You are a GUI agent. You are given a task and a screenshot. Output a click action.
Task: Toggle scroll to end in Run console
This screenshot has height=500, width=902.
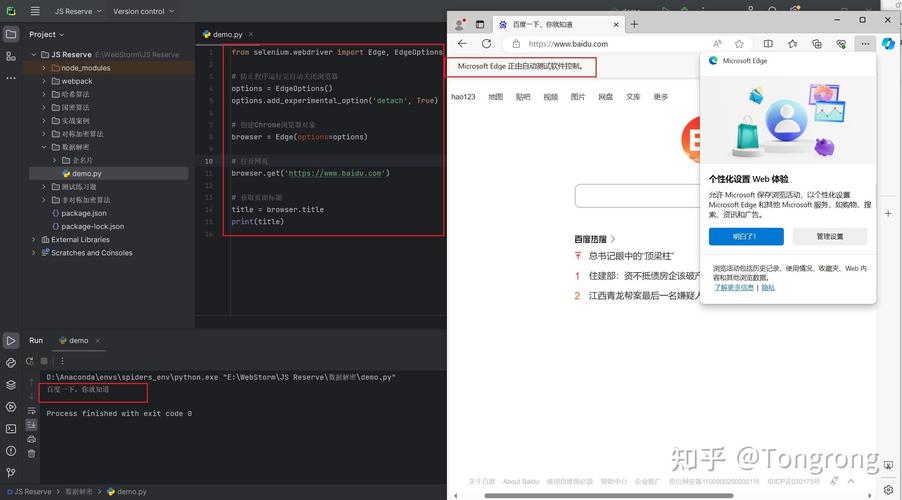(x=32, y=425)
